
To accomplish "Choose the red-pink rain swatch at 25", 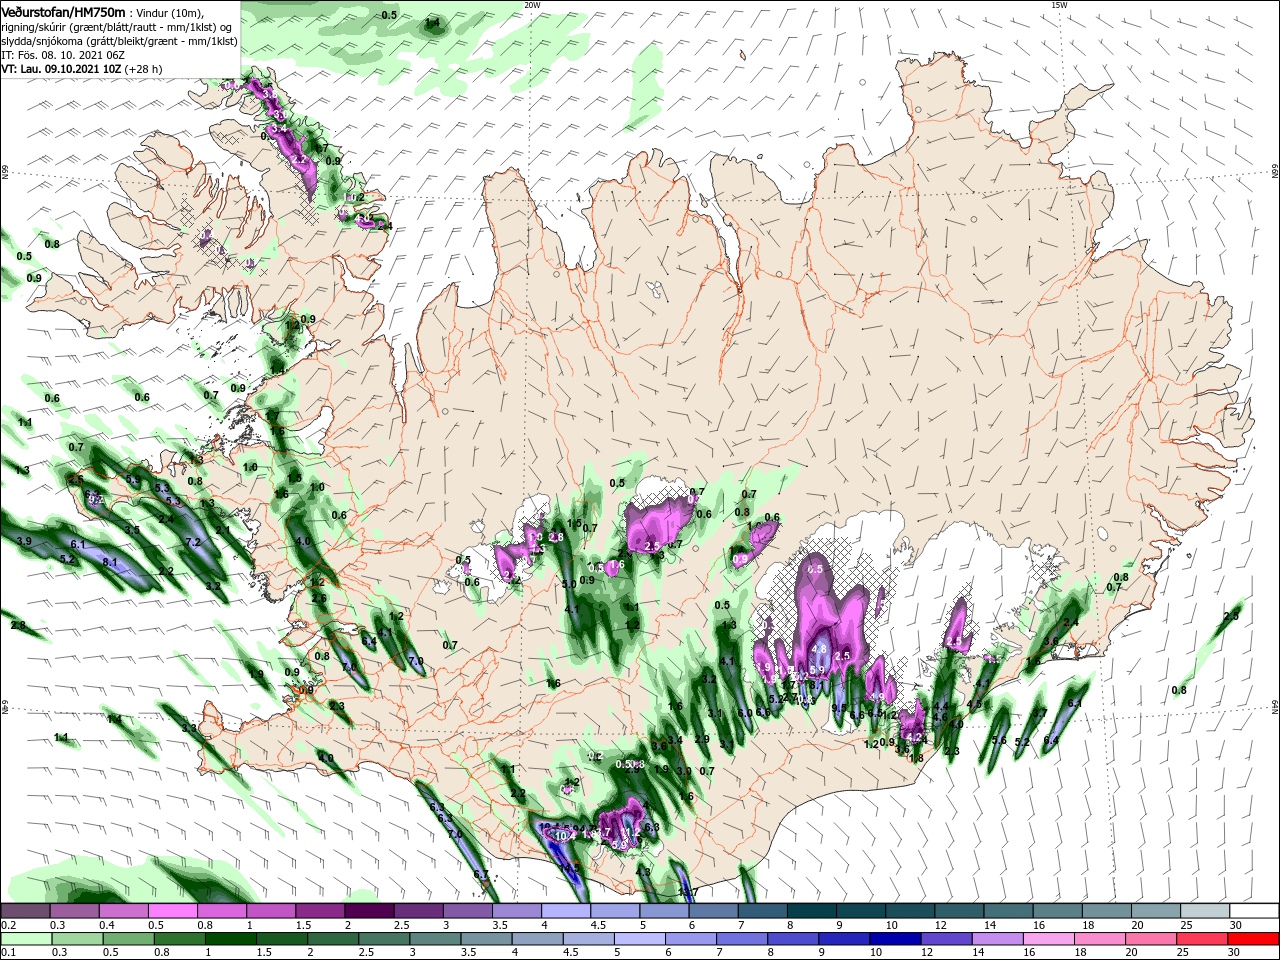I will [1202, 939].
